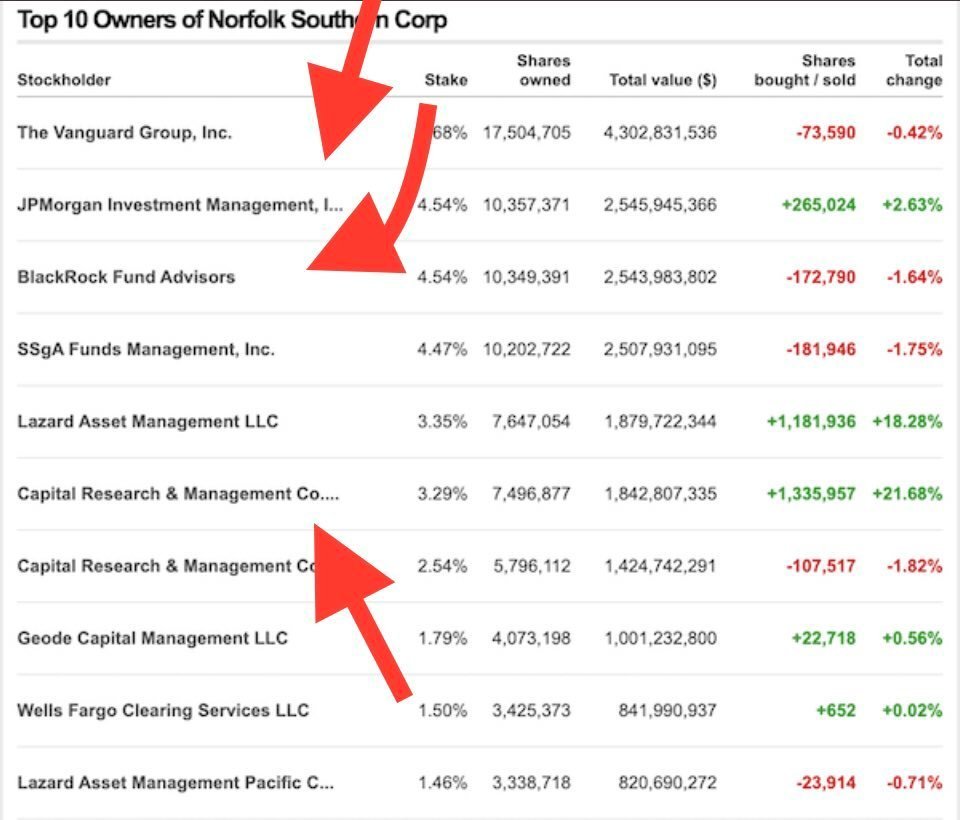This screenshot has width=960, height=820.
Task: Select Capital Research row with 3.29% stake
Action: [178, 494]
